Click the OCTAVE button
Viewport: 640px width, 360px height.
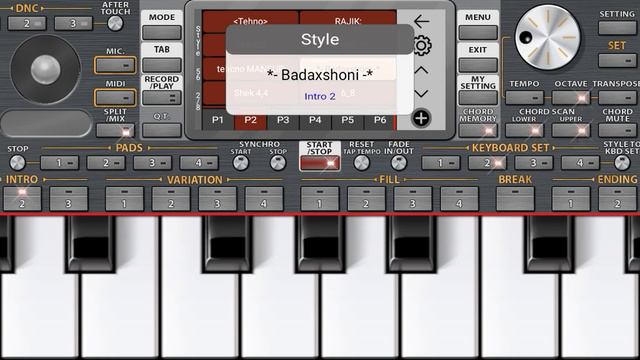[571, 98]
